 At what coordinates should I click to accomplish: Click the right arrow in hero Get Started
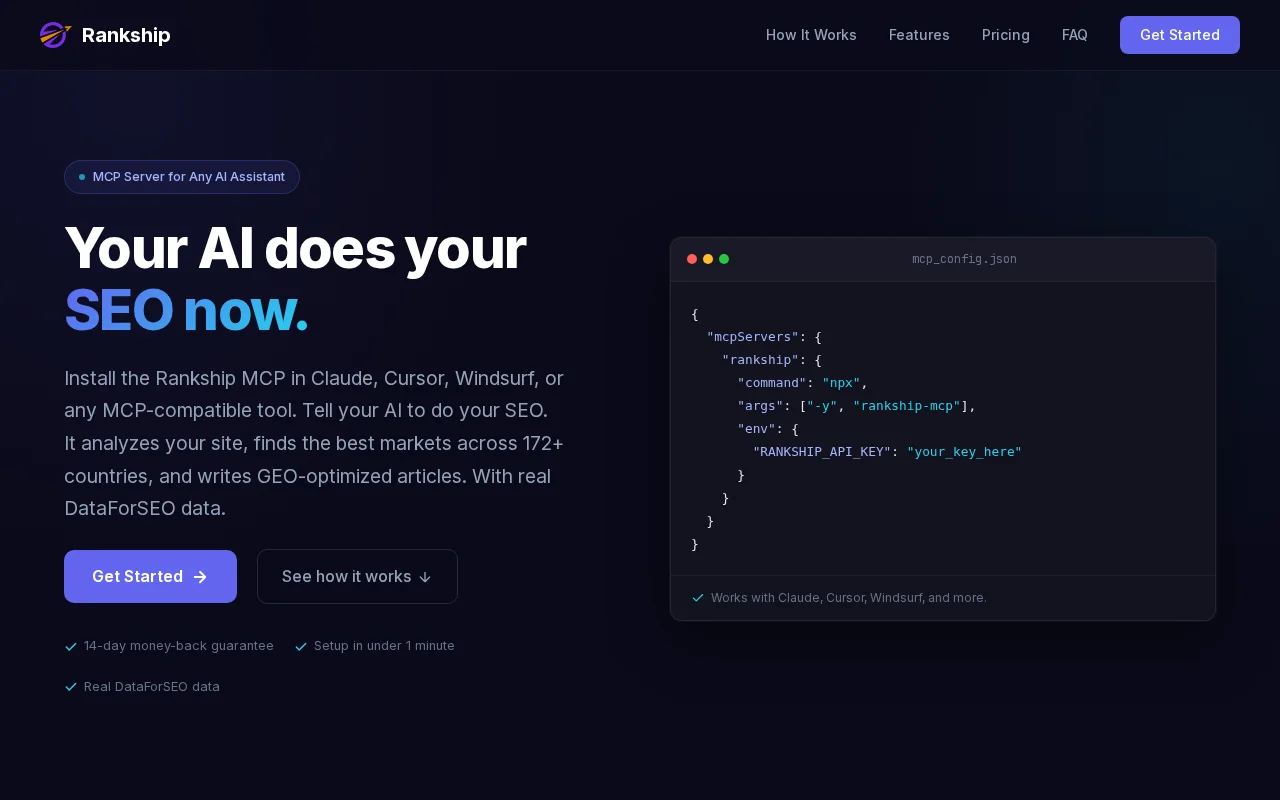200,577
